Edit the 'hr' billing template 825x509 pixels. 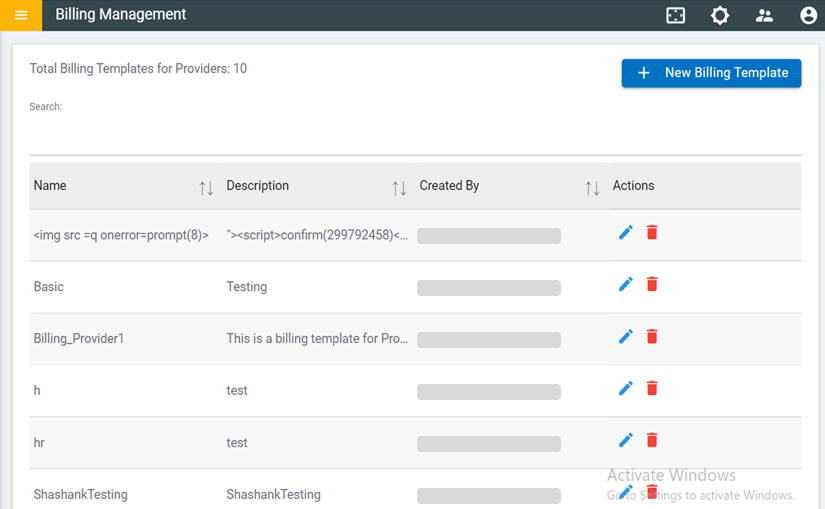(x=626, y=440)
